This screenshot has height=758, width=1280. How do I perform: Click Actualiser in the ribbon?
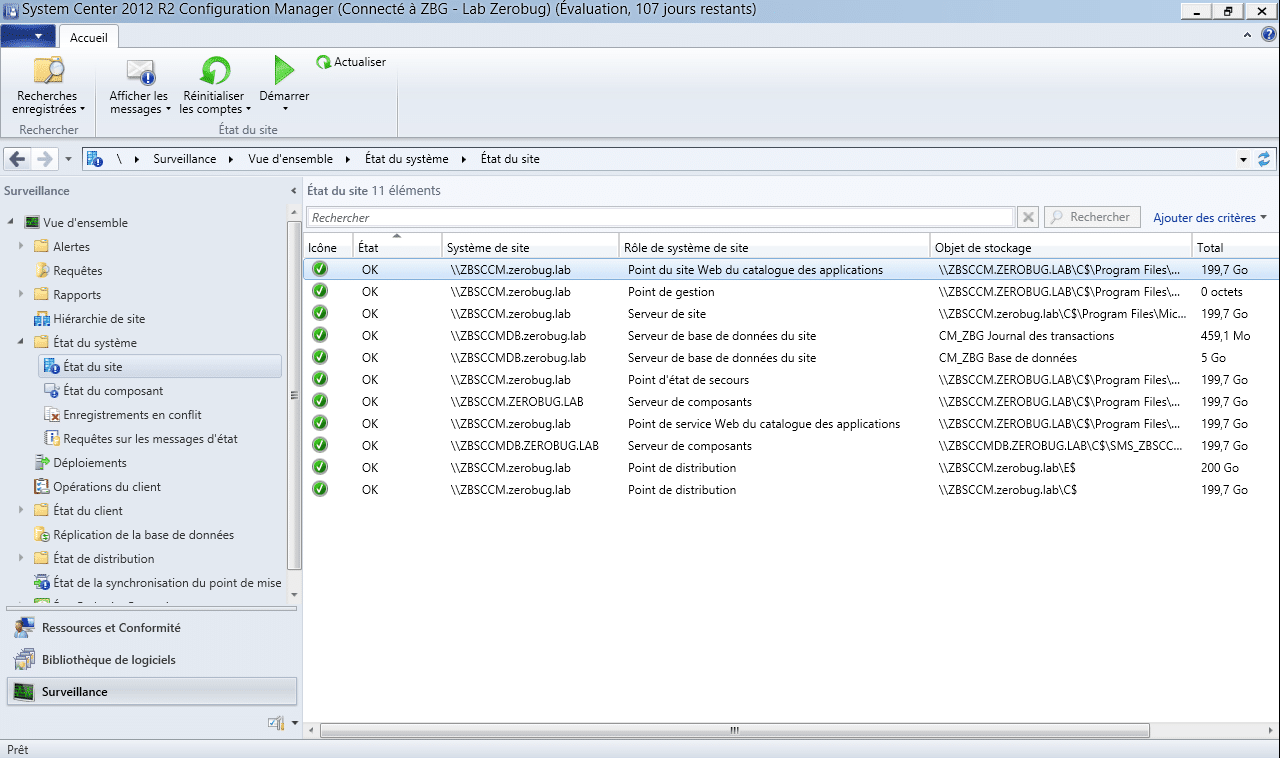351,62
